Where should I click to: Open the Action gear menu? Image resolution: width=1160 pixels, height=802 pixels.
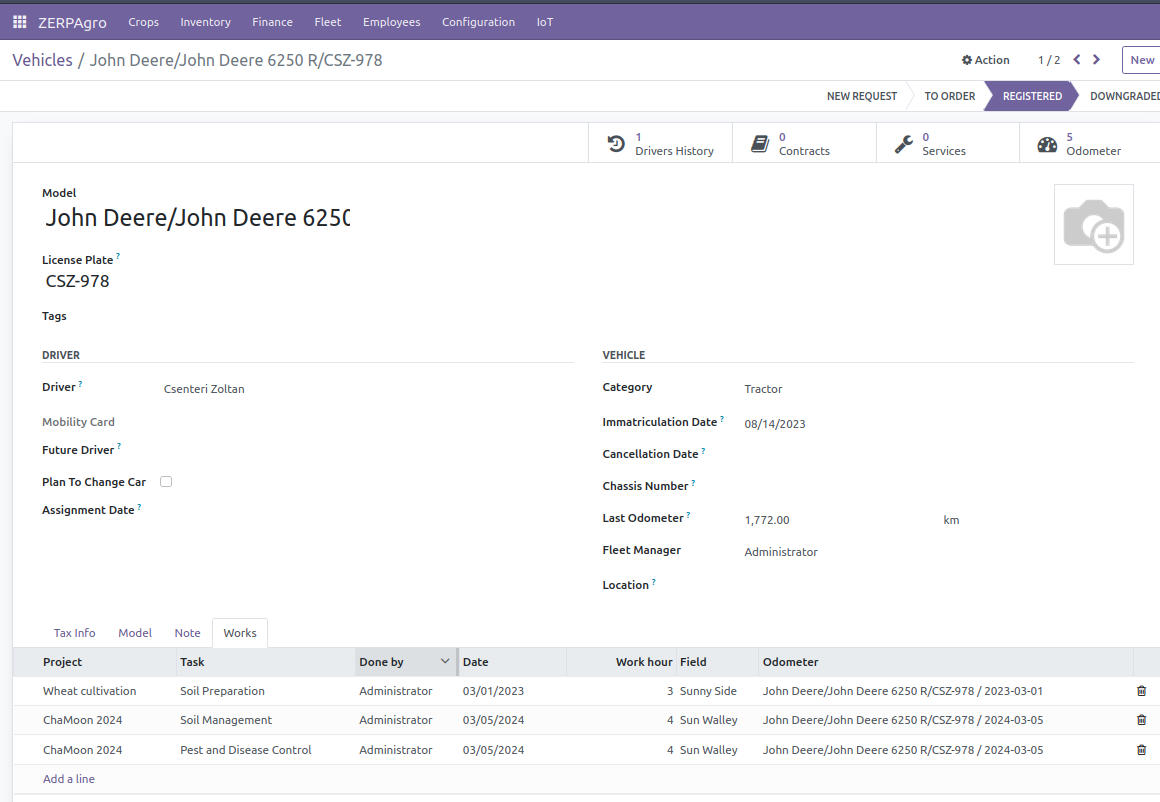(985, 60)
